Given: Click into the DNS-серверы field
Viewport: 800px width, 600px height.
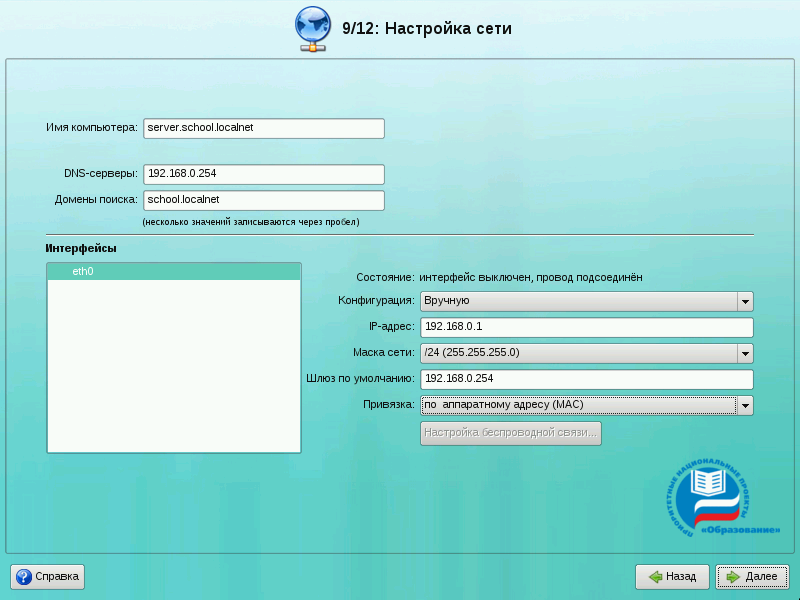Looking at the screenshot, I should pyautogui.click(x=264, y=174).
